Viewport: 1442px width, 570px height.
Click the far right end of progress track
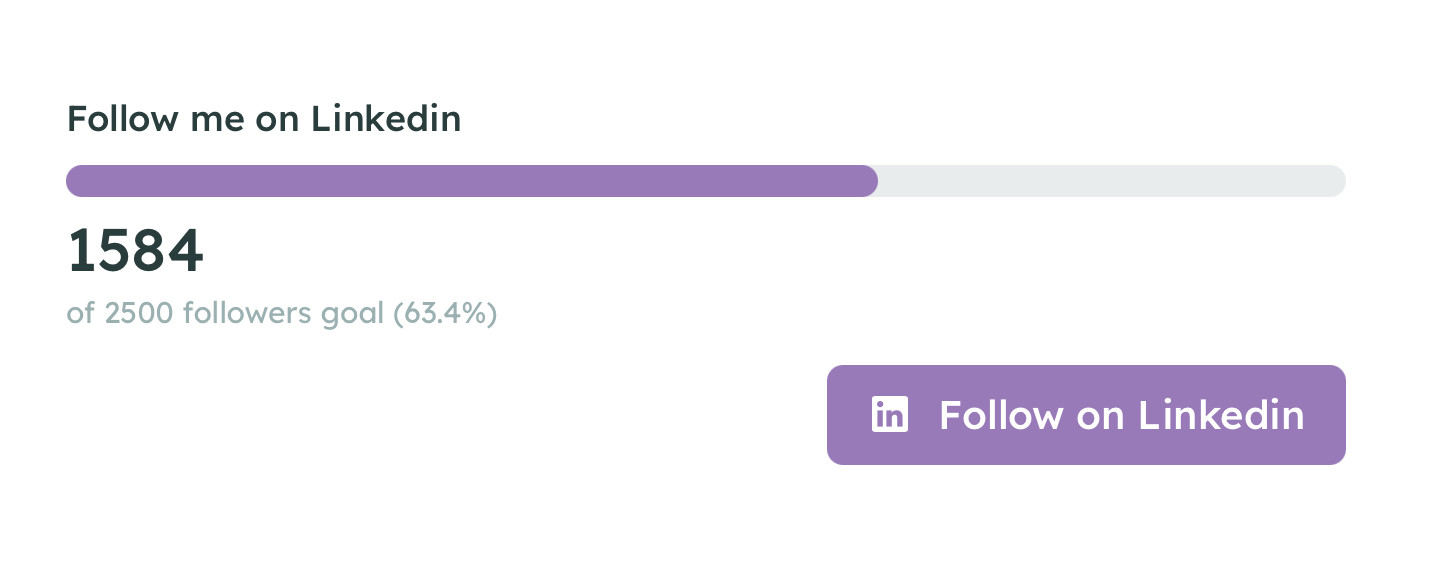(x=1337, y=181)
